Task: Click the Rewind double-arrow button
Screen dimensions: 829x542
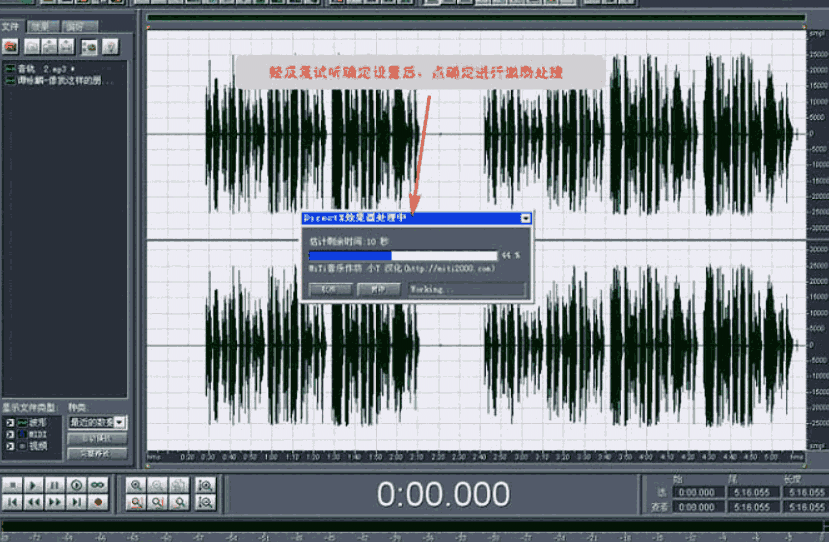Action: (33, 502)
